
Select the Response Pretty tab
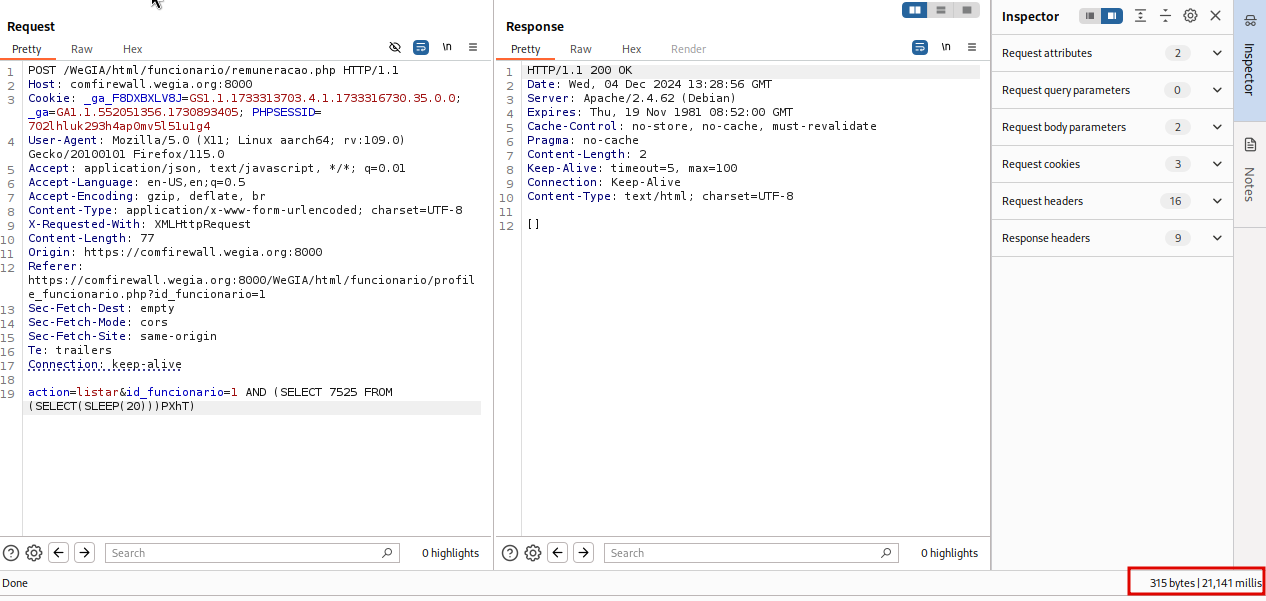click(x=526, y=49)
